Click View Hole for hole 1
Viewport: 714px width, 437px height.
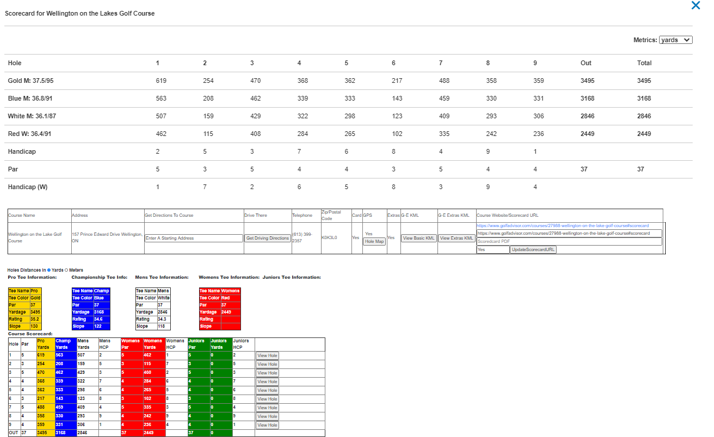[267, 356]
